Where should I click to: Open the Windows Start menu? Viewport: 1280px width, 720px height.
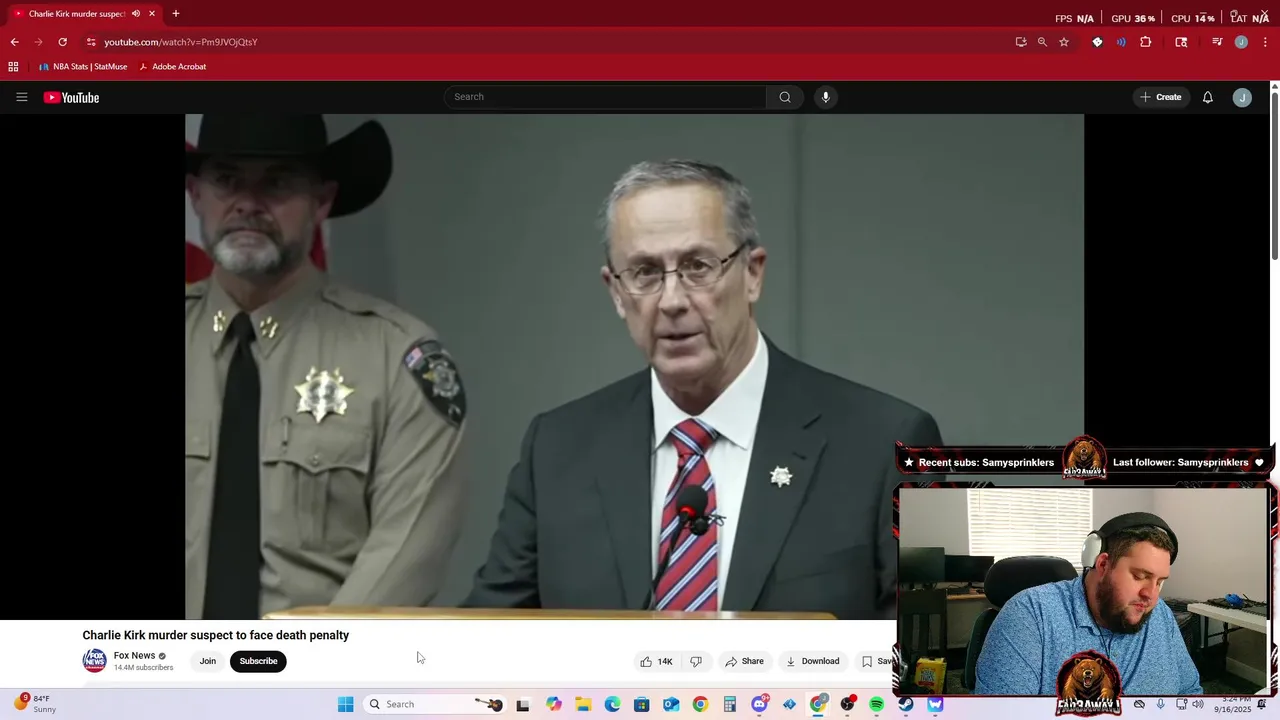345,704
